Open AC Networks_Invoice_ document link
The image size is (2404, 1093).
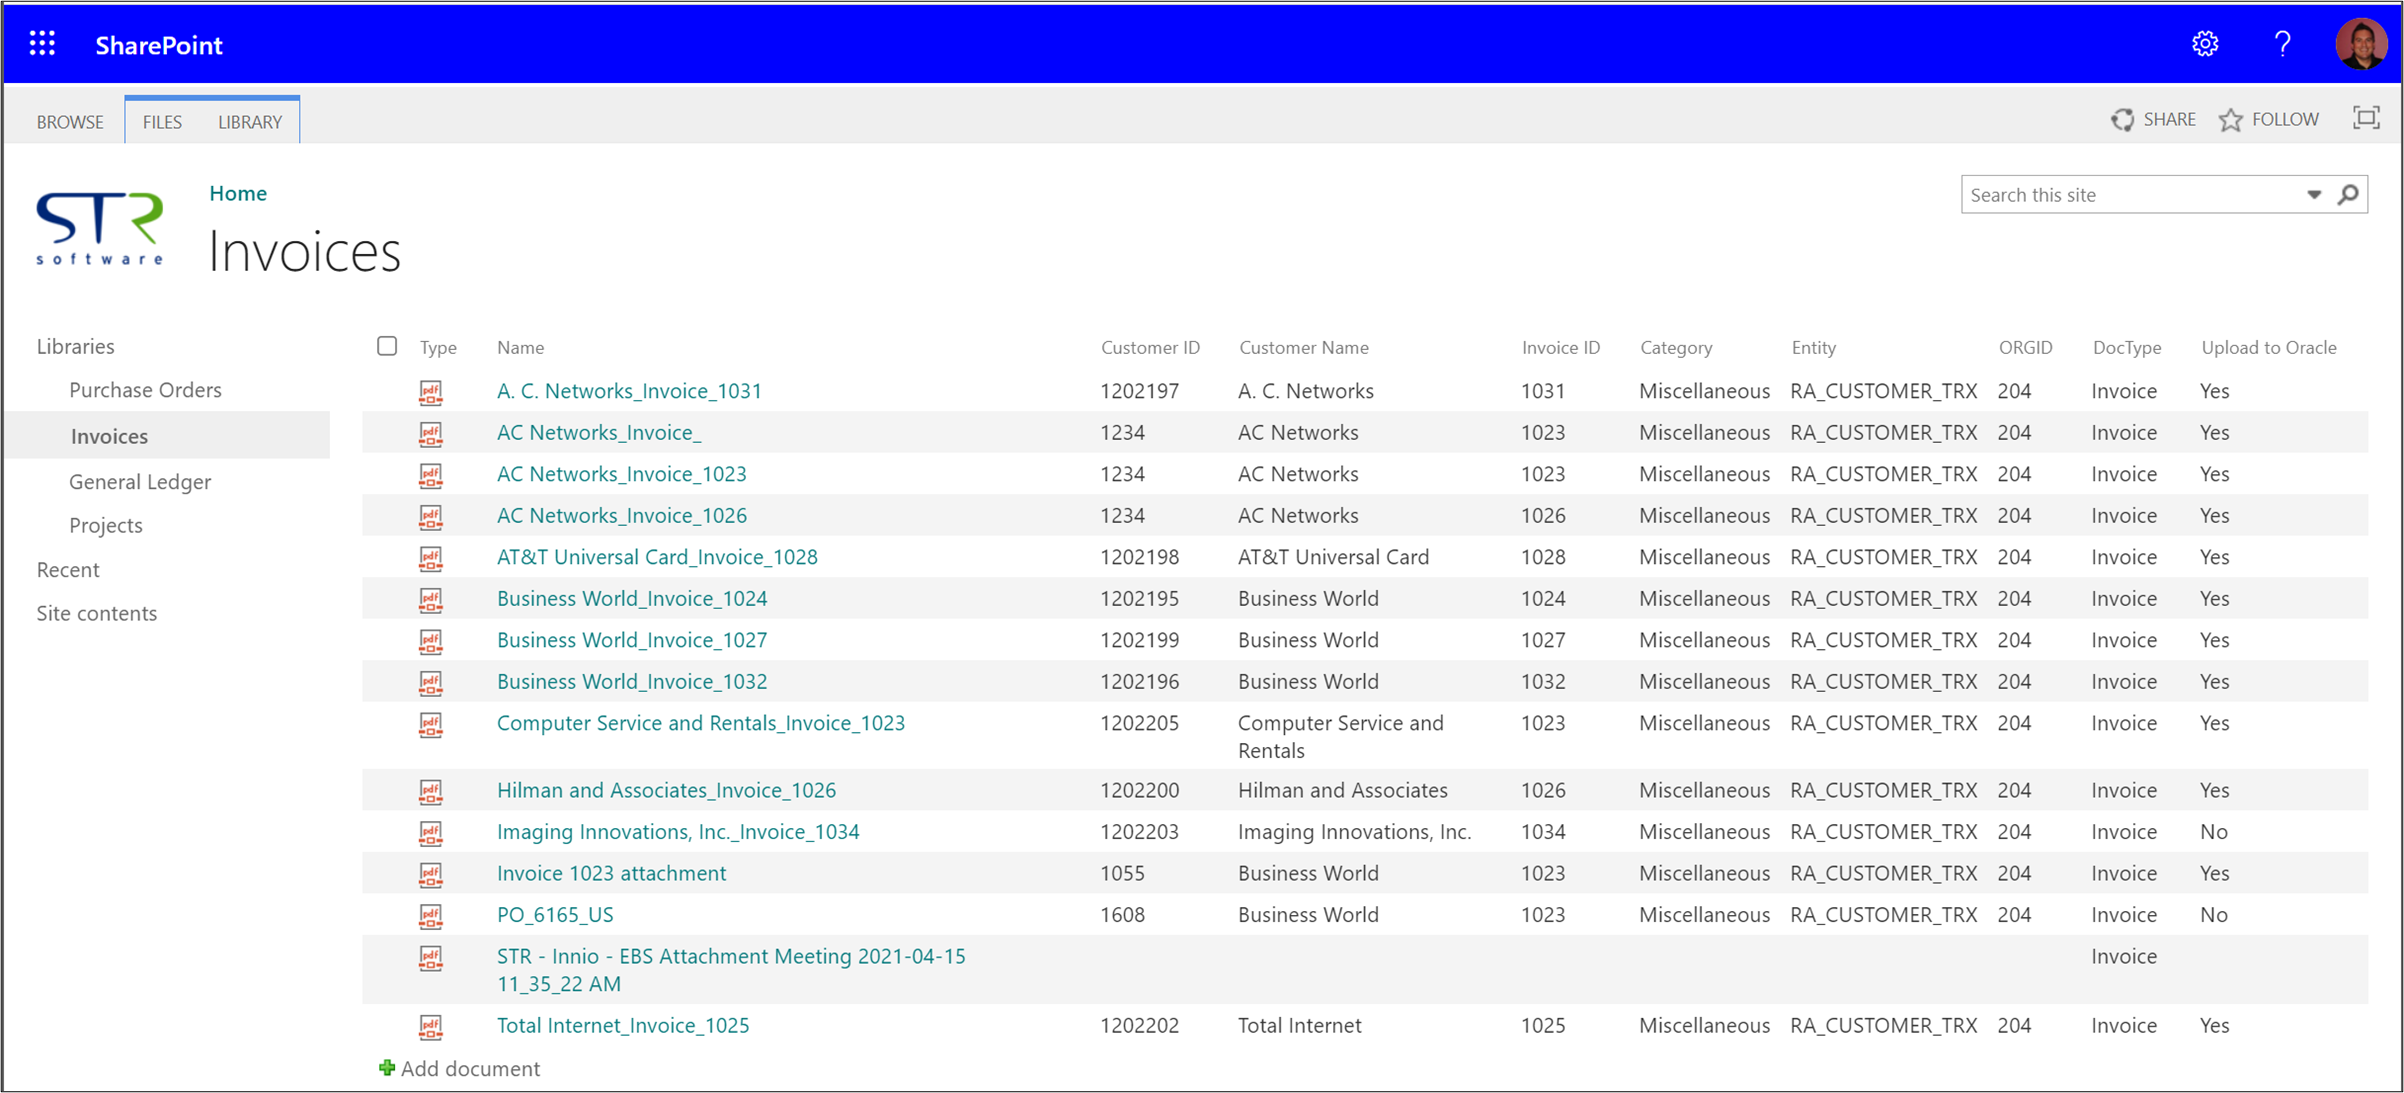(599, 433)
